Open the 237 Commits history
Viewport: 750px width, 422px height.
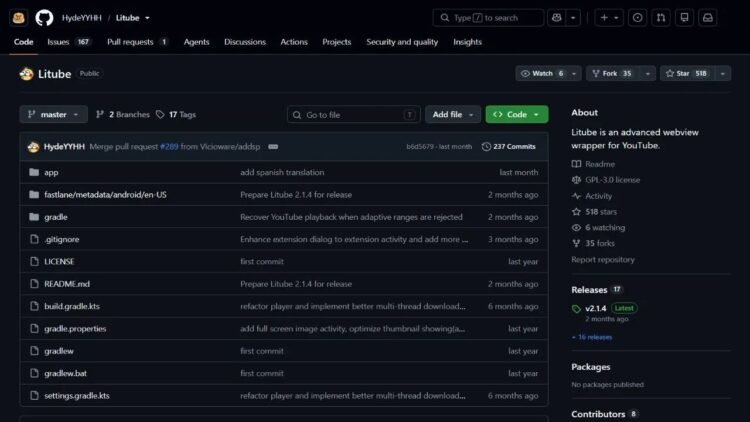click(508, 146)
